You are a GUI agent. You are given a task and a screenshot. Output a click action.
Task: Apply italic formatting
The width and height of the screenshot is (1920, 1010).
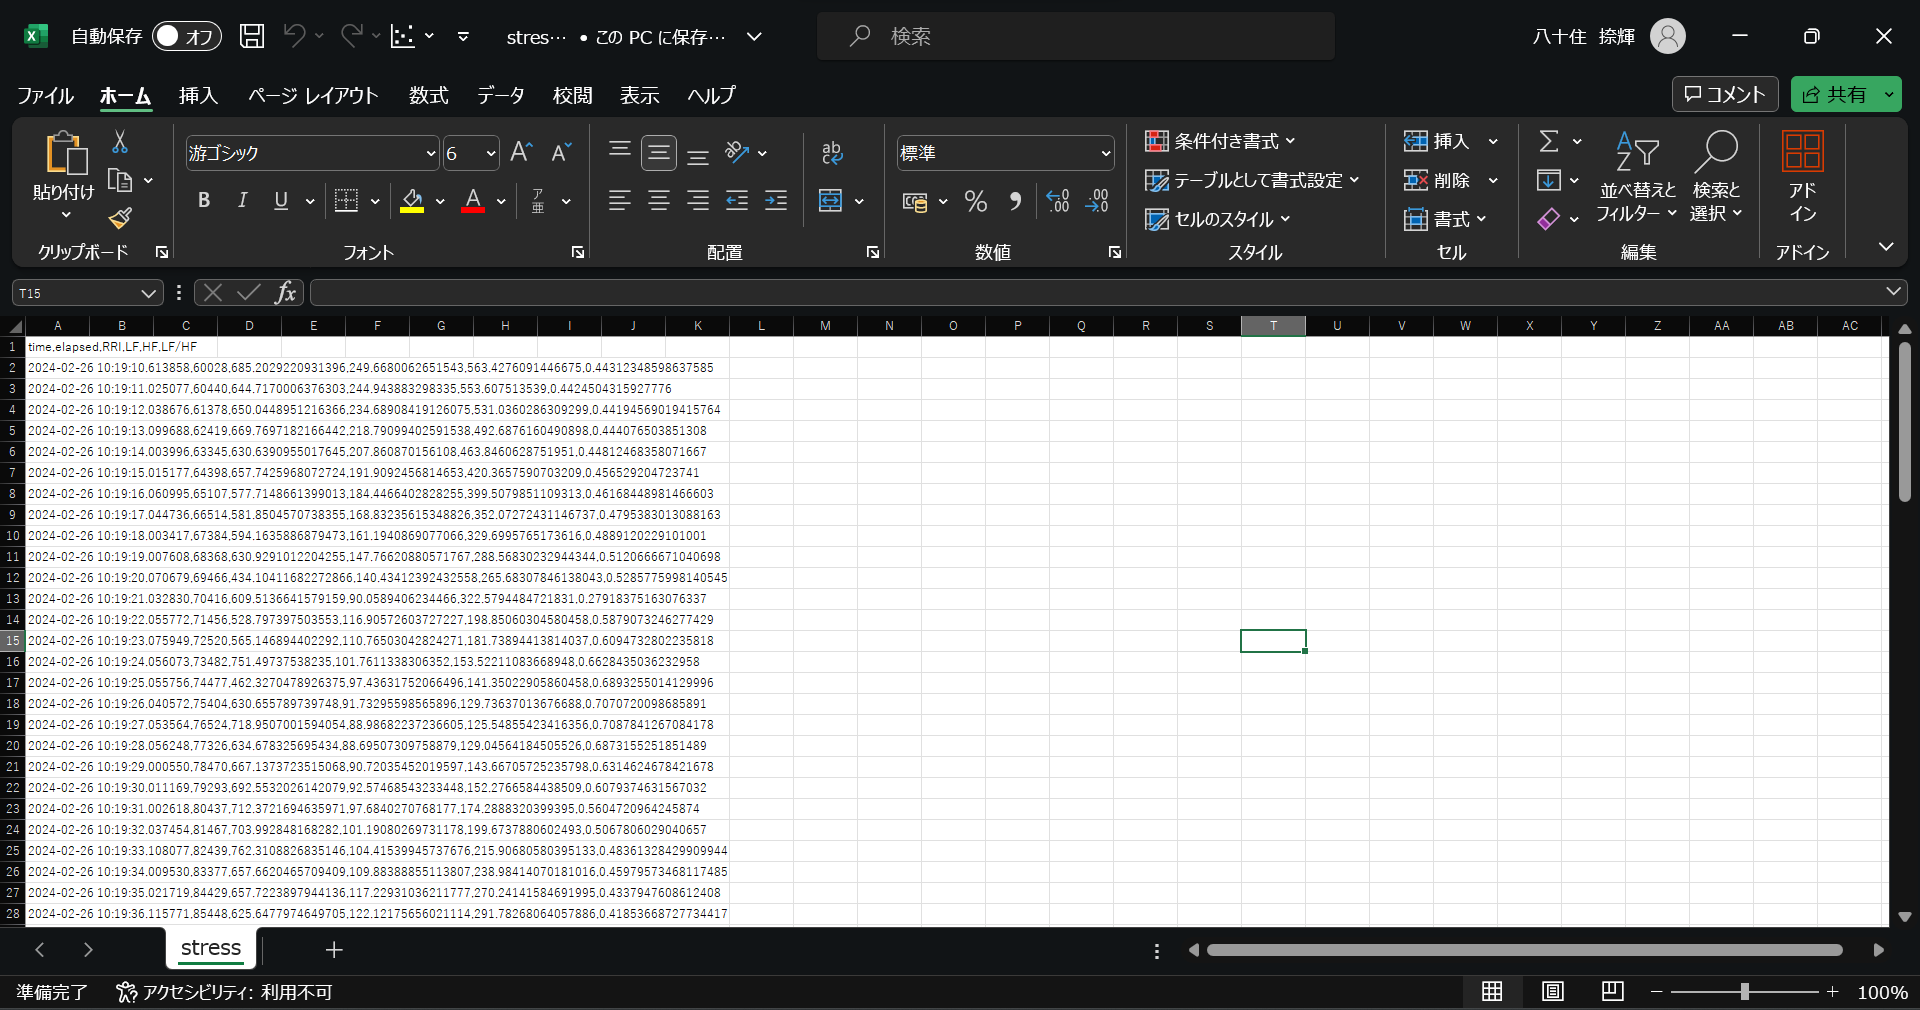242,201
